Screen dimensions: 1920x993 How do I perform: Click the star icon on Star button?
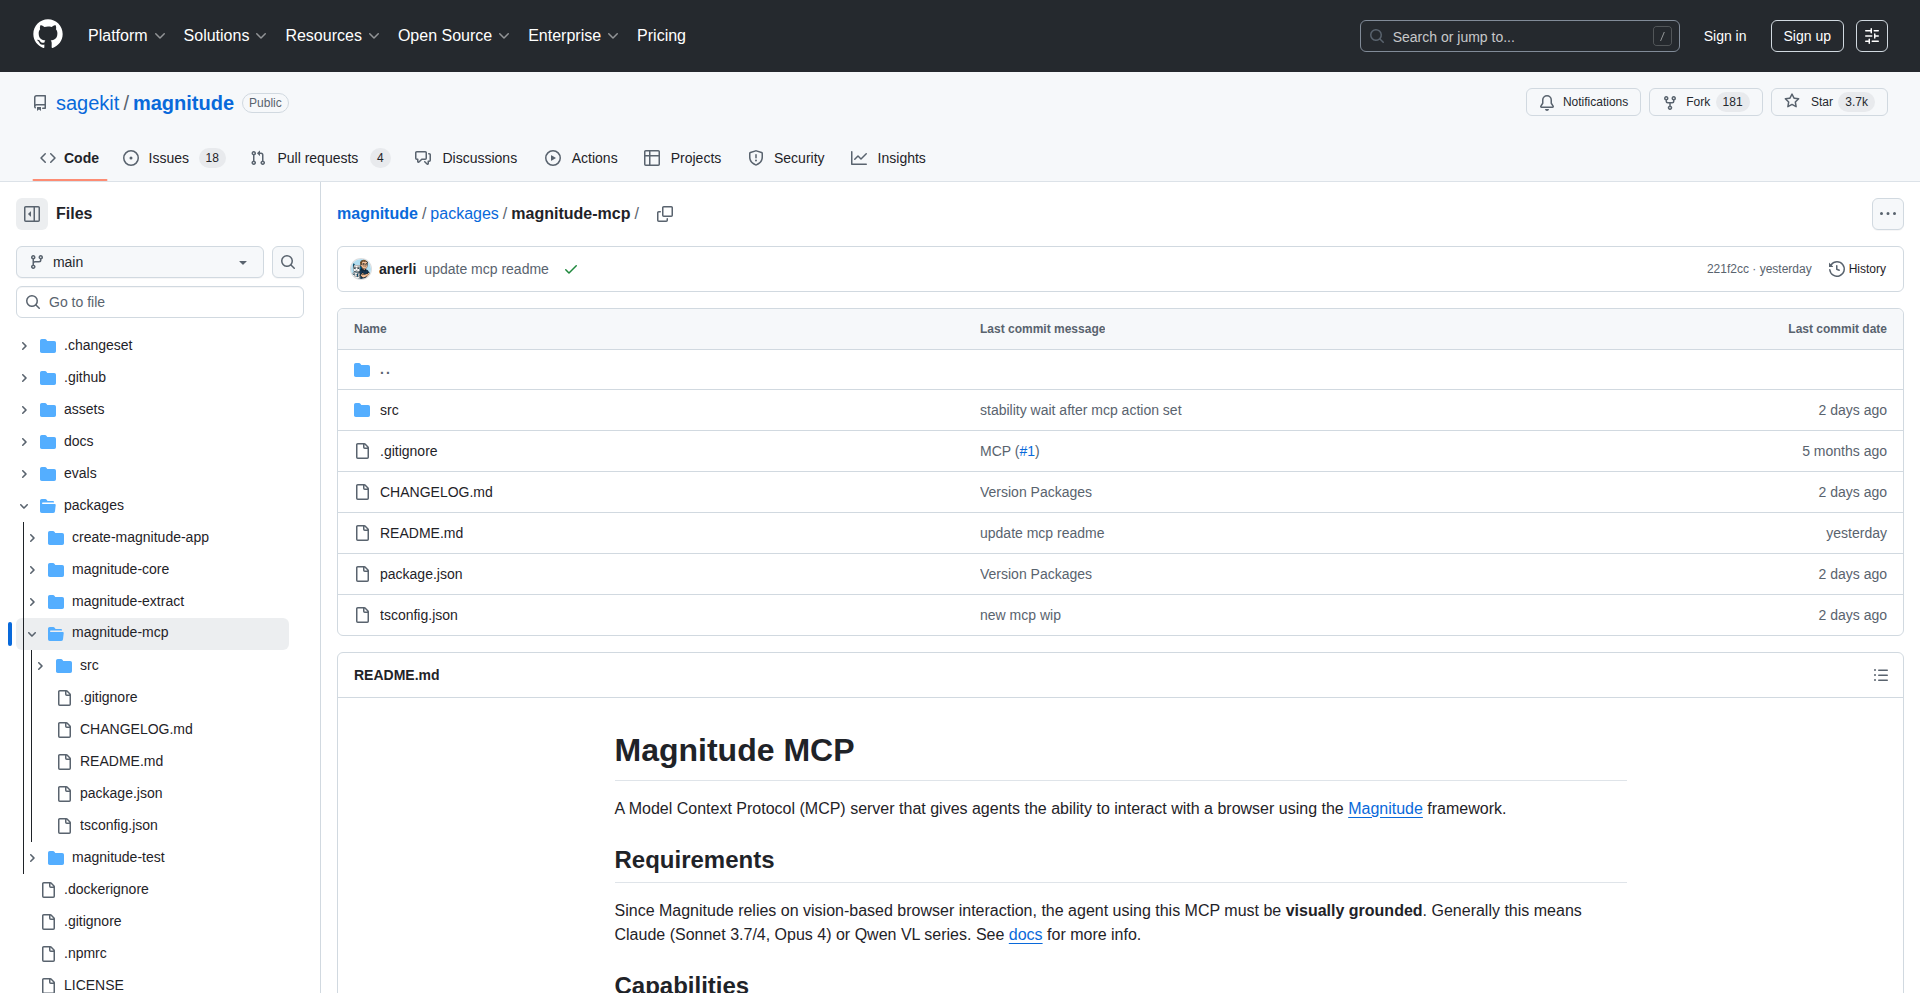point(1792,102)
